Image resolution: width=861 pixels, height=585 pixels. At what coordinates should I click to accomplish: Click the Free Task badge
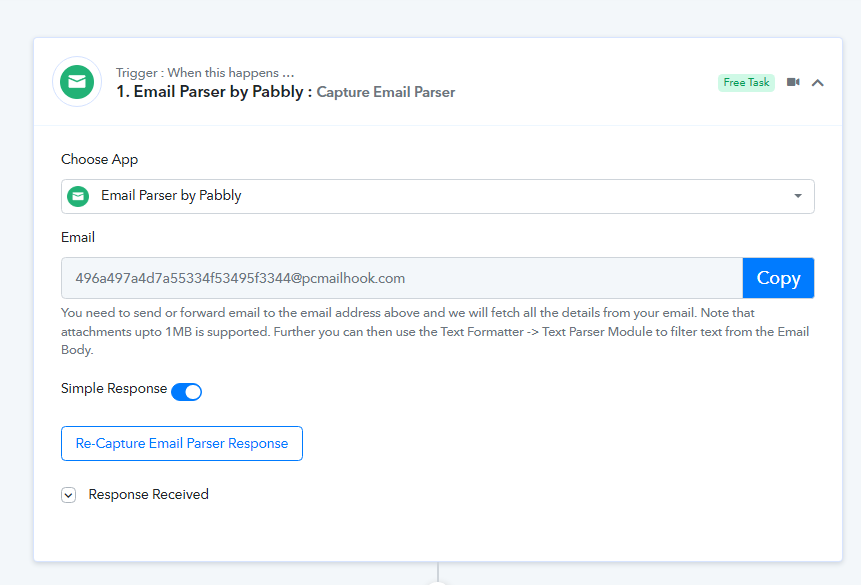746,82
